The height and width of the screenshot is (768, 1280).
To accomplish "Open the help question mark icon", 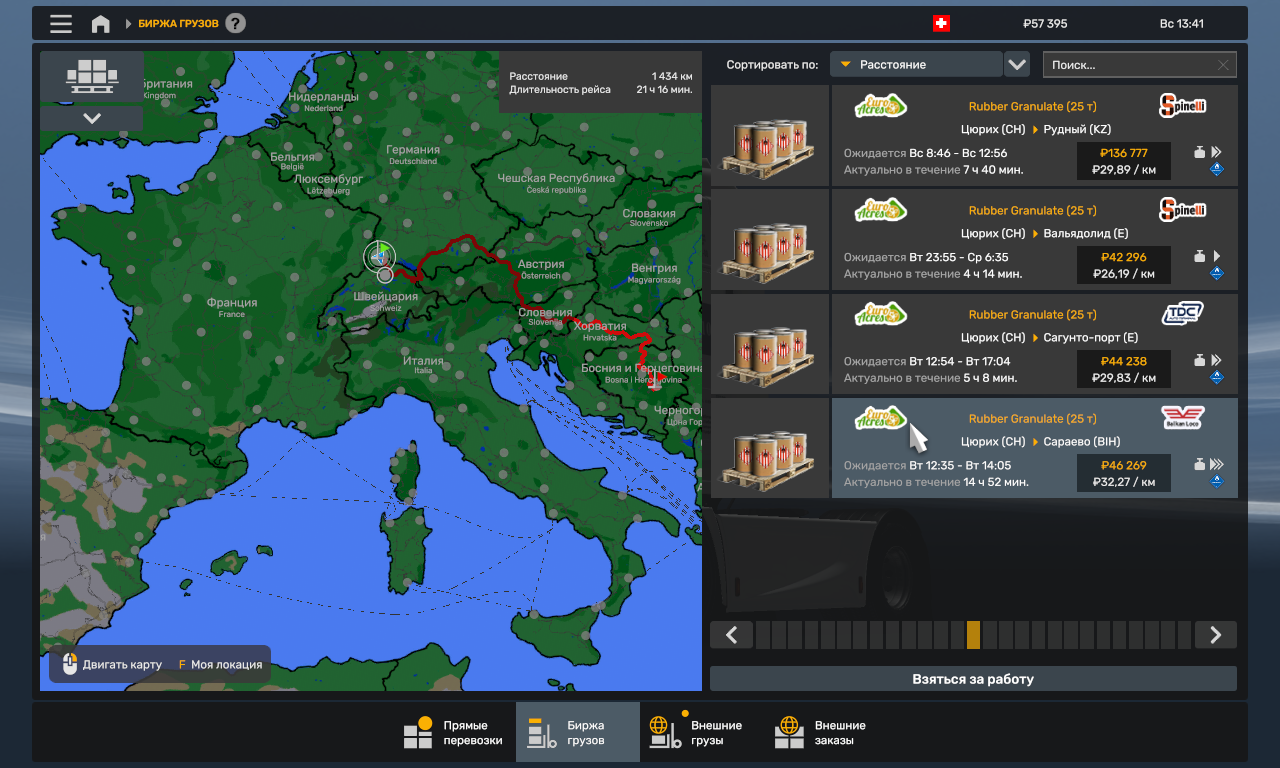I will (235, 23).
